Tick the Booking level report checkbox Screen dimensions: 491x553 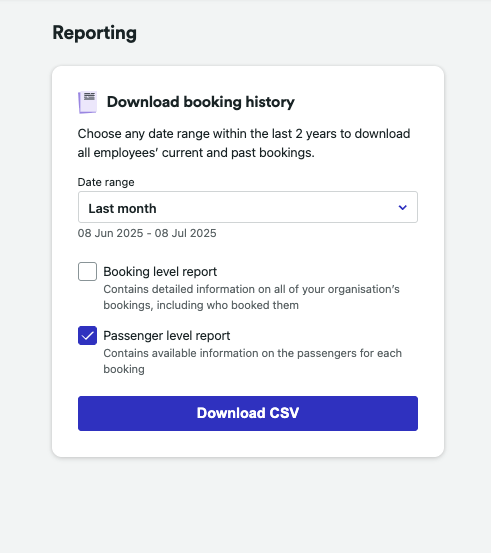pyautogui.click(x=87, y=272)
